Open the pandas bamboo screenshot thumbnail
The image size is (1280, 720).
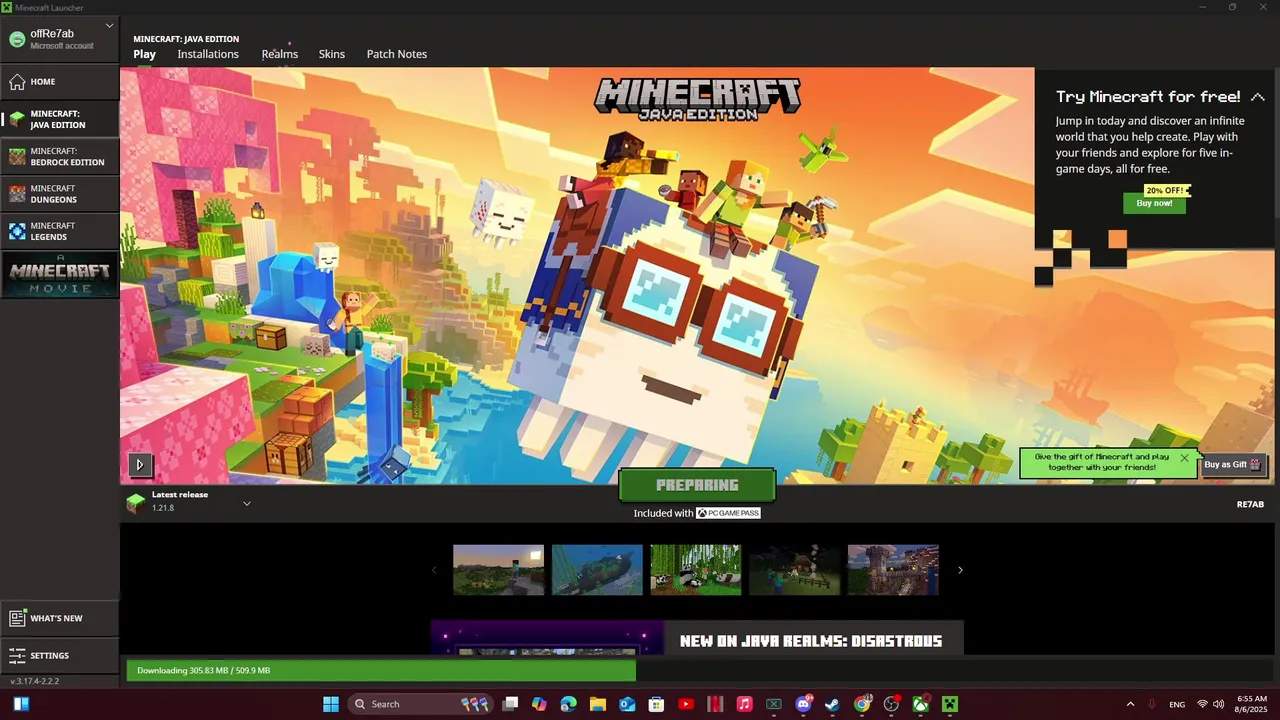pyautogui.click(x=696, y=570)
